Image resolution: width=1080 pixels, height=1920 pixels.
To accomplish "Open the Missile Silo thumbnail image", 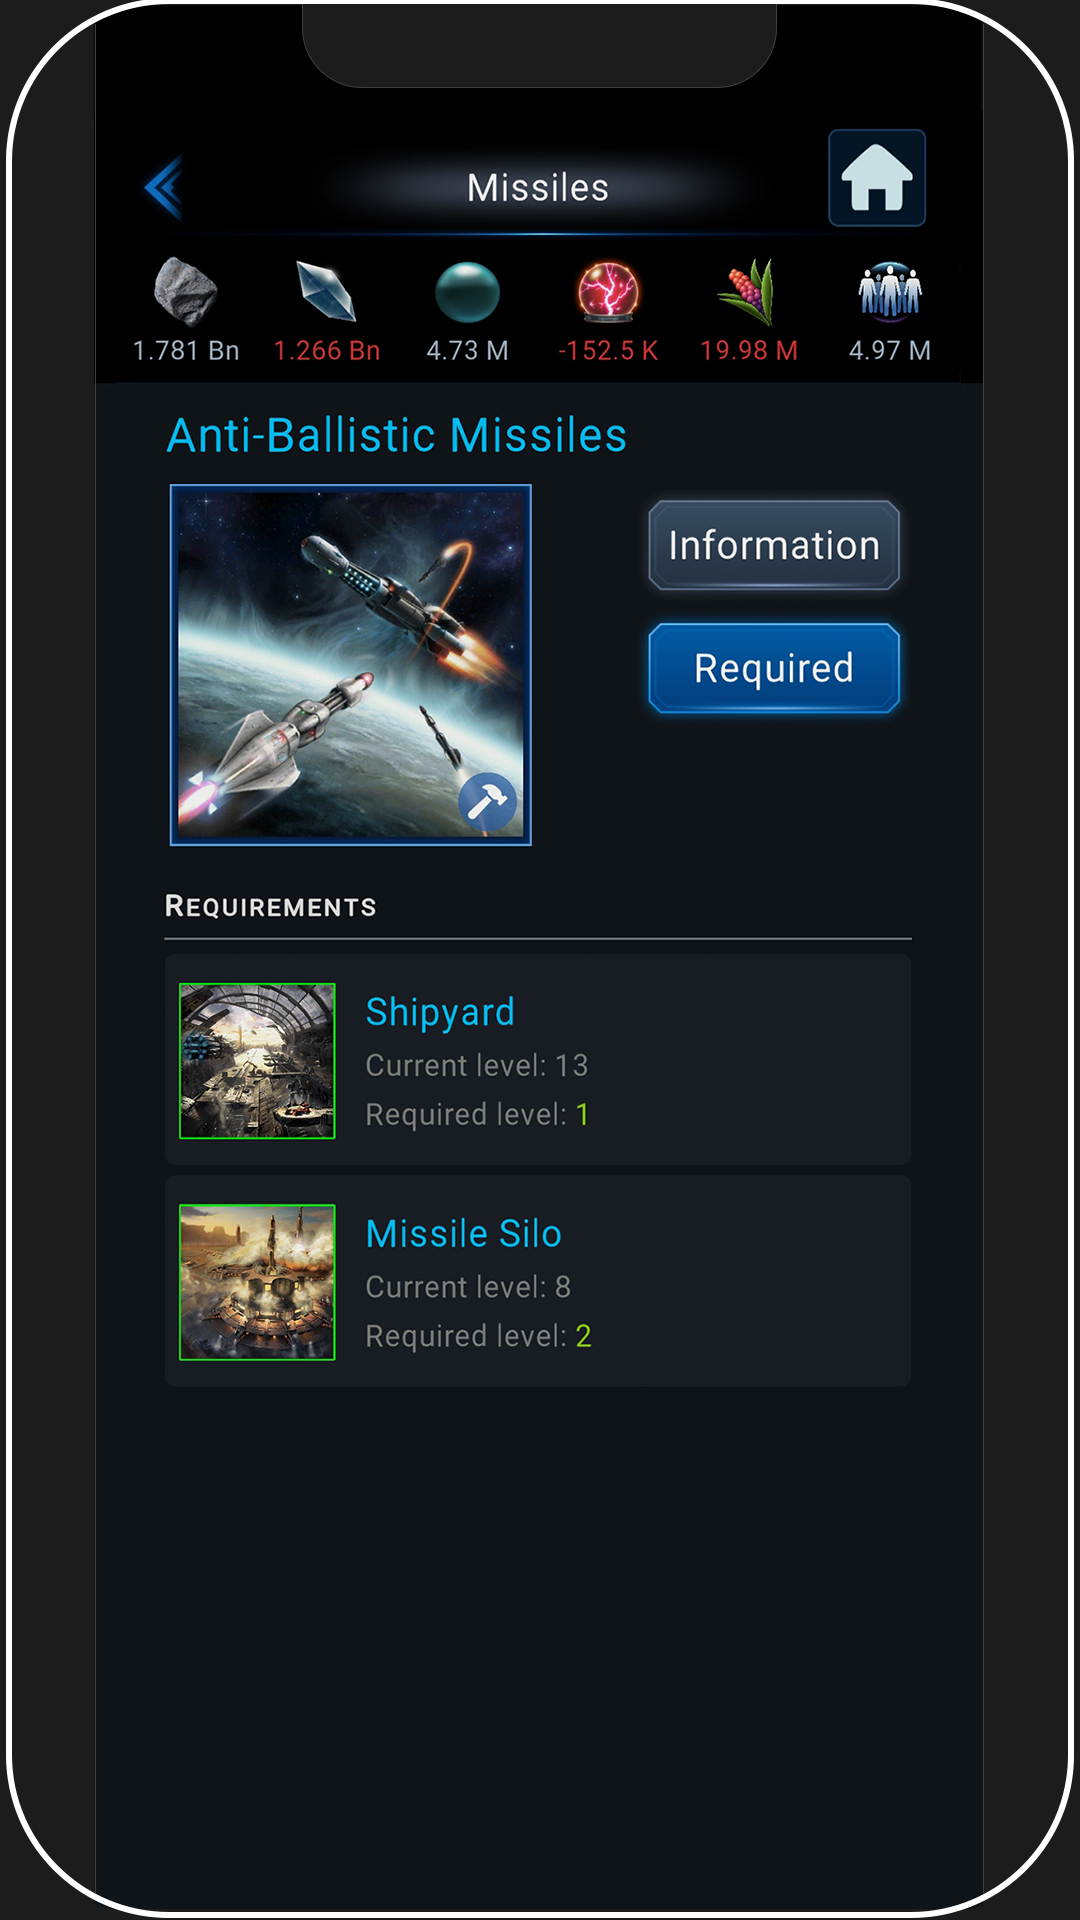I will 257,1282.
